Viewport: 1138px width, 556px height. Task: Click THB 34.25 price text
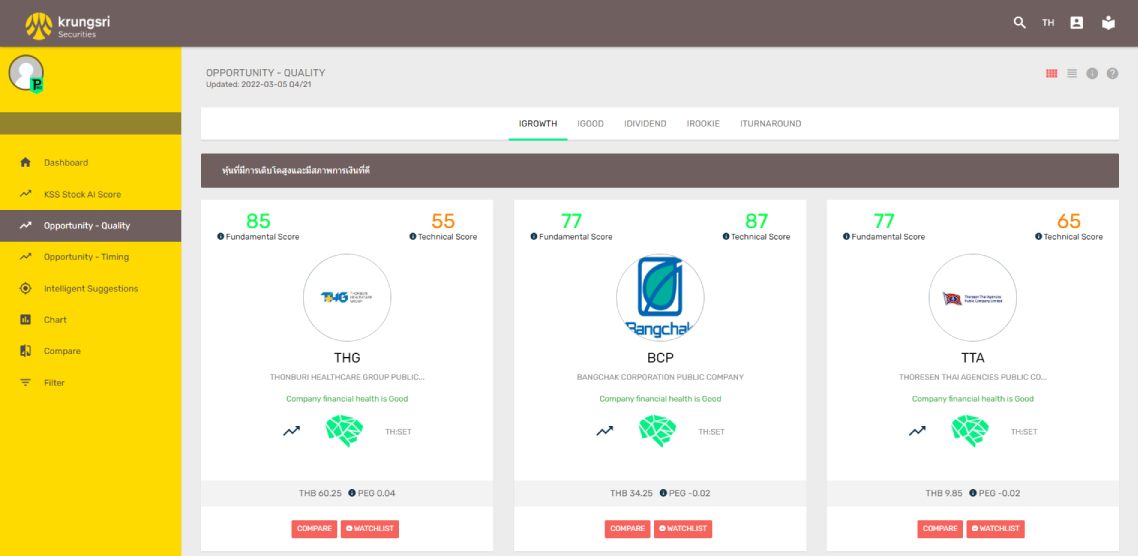click(631, 494)
